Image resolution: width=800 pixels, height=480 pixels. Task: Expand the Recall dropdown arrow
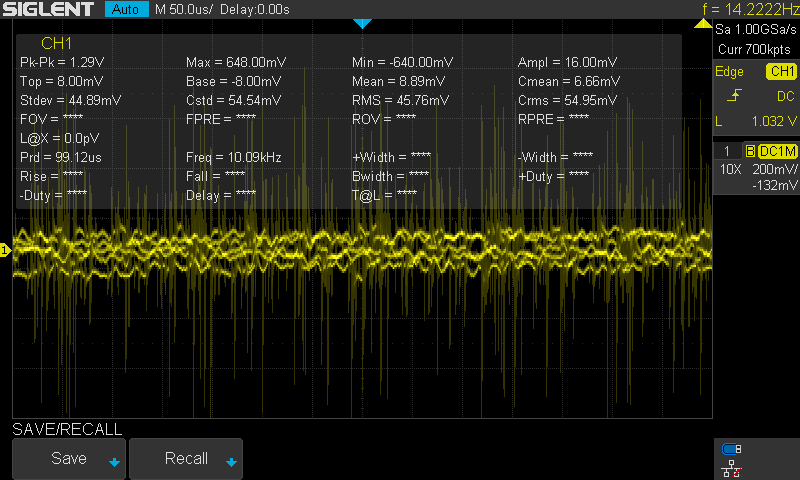231,462
